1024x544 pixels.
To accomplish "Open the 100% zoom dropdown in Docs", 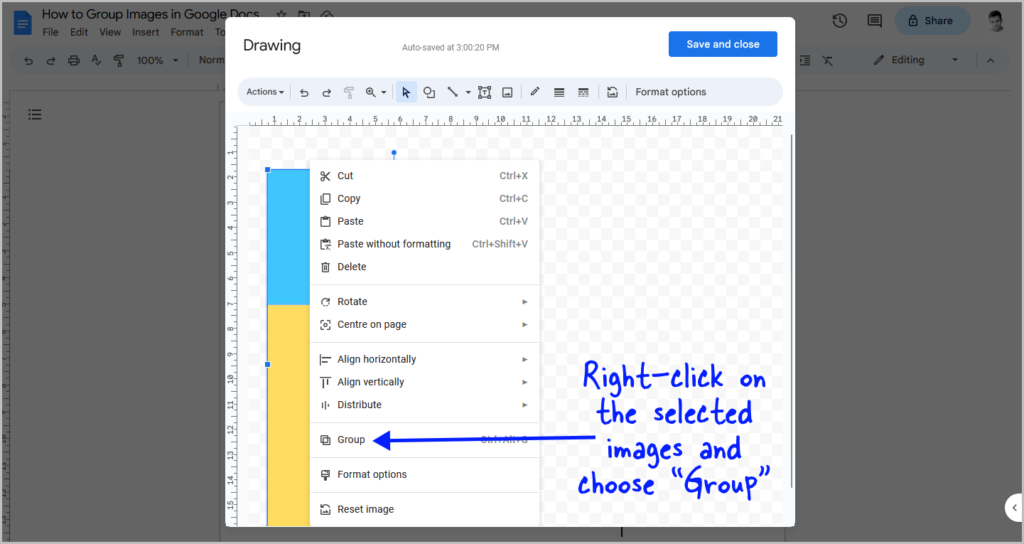I will (157, 60).
